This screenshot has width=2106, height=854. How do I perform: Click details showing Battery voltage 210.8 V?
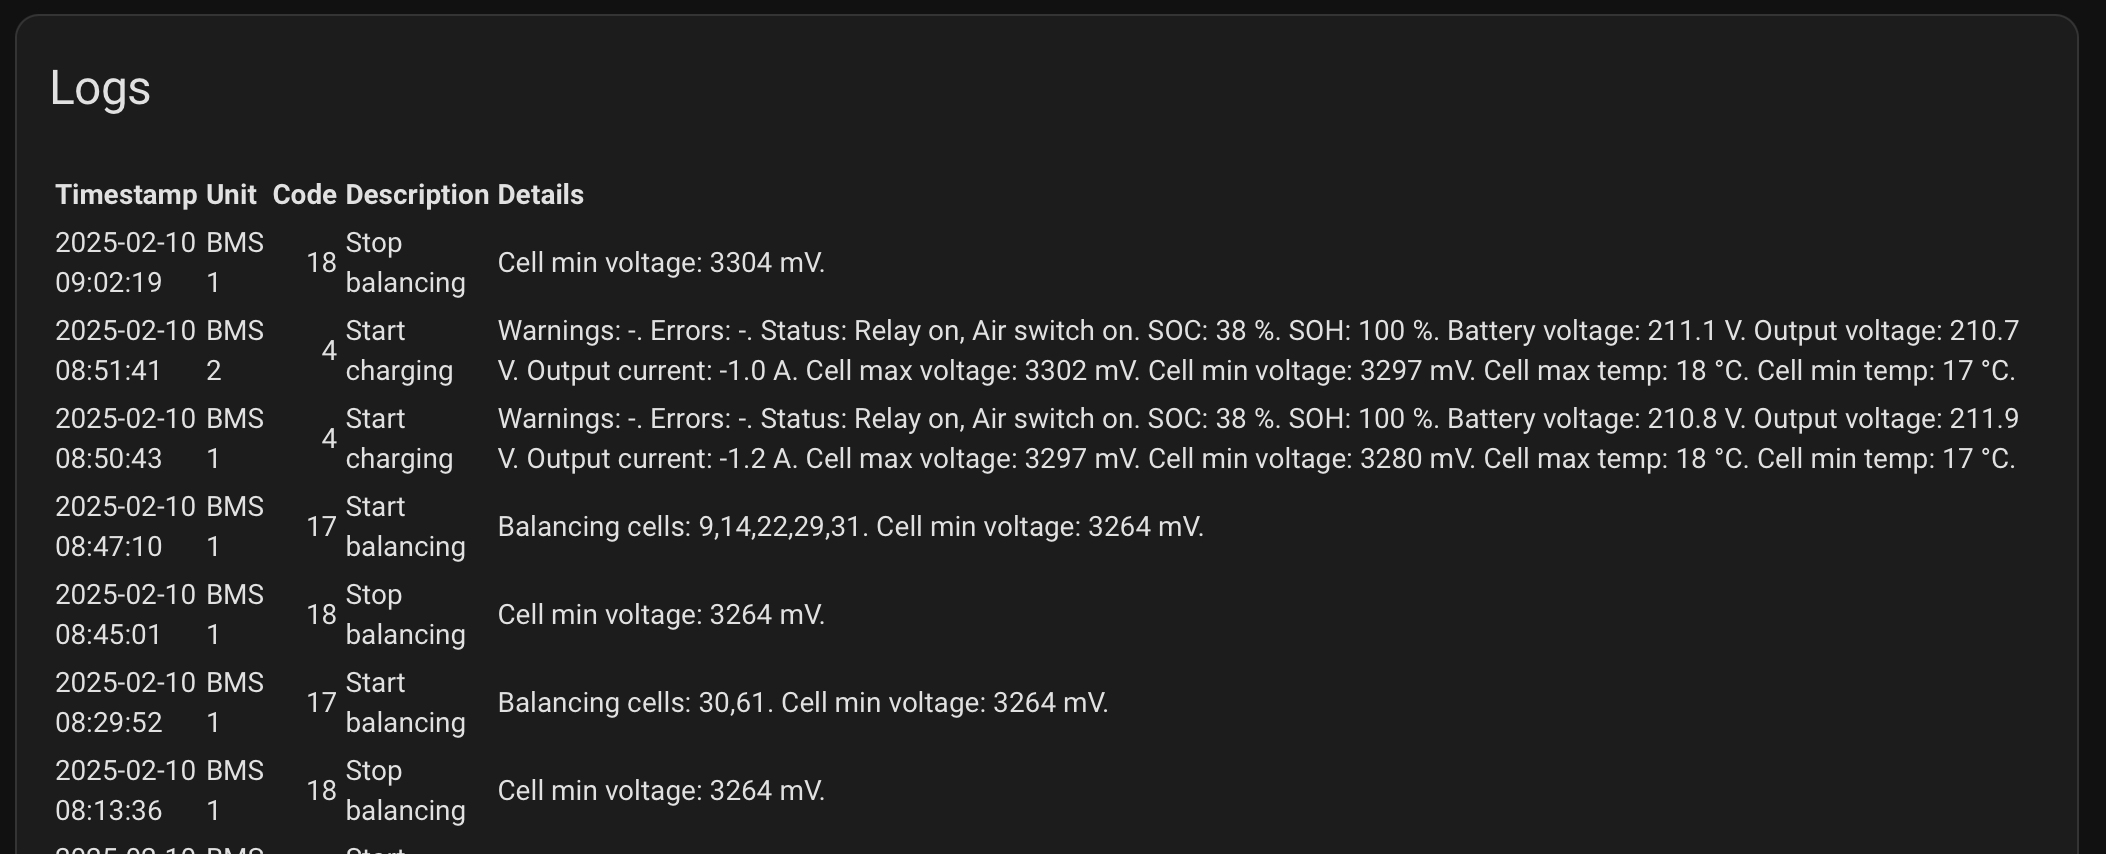[x=1258, y=438]
